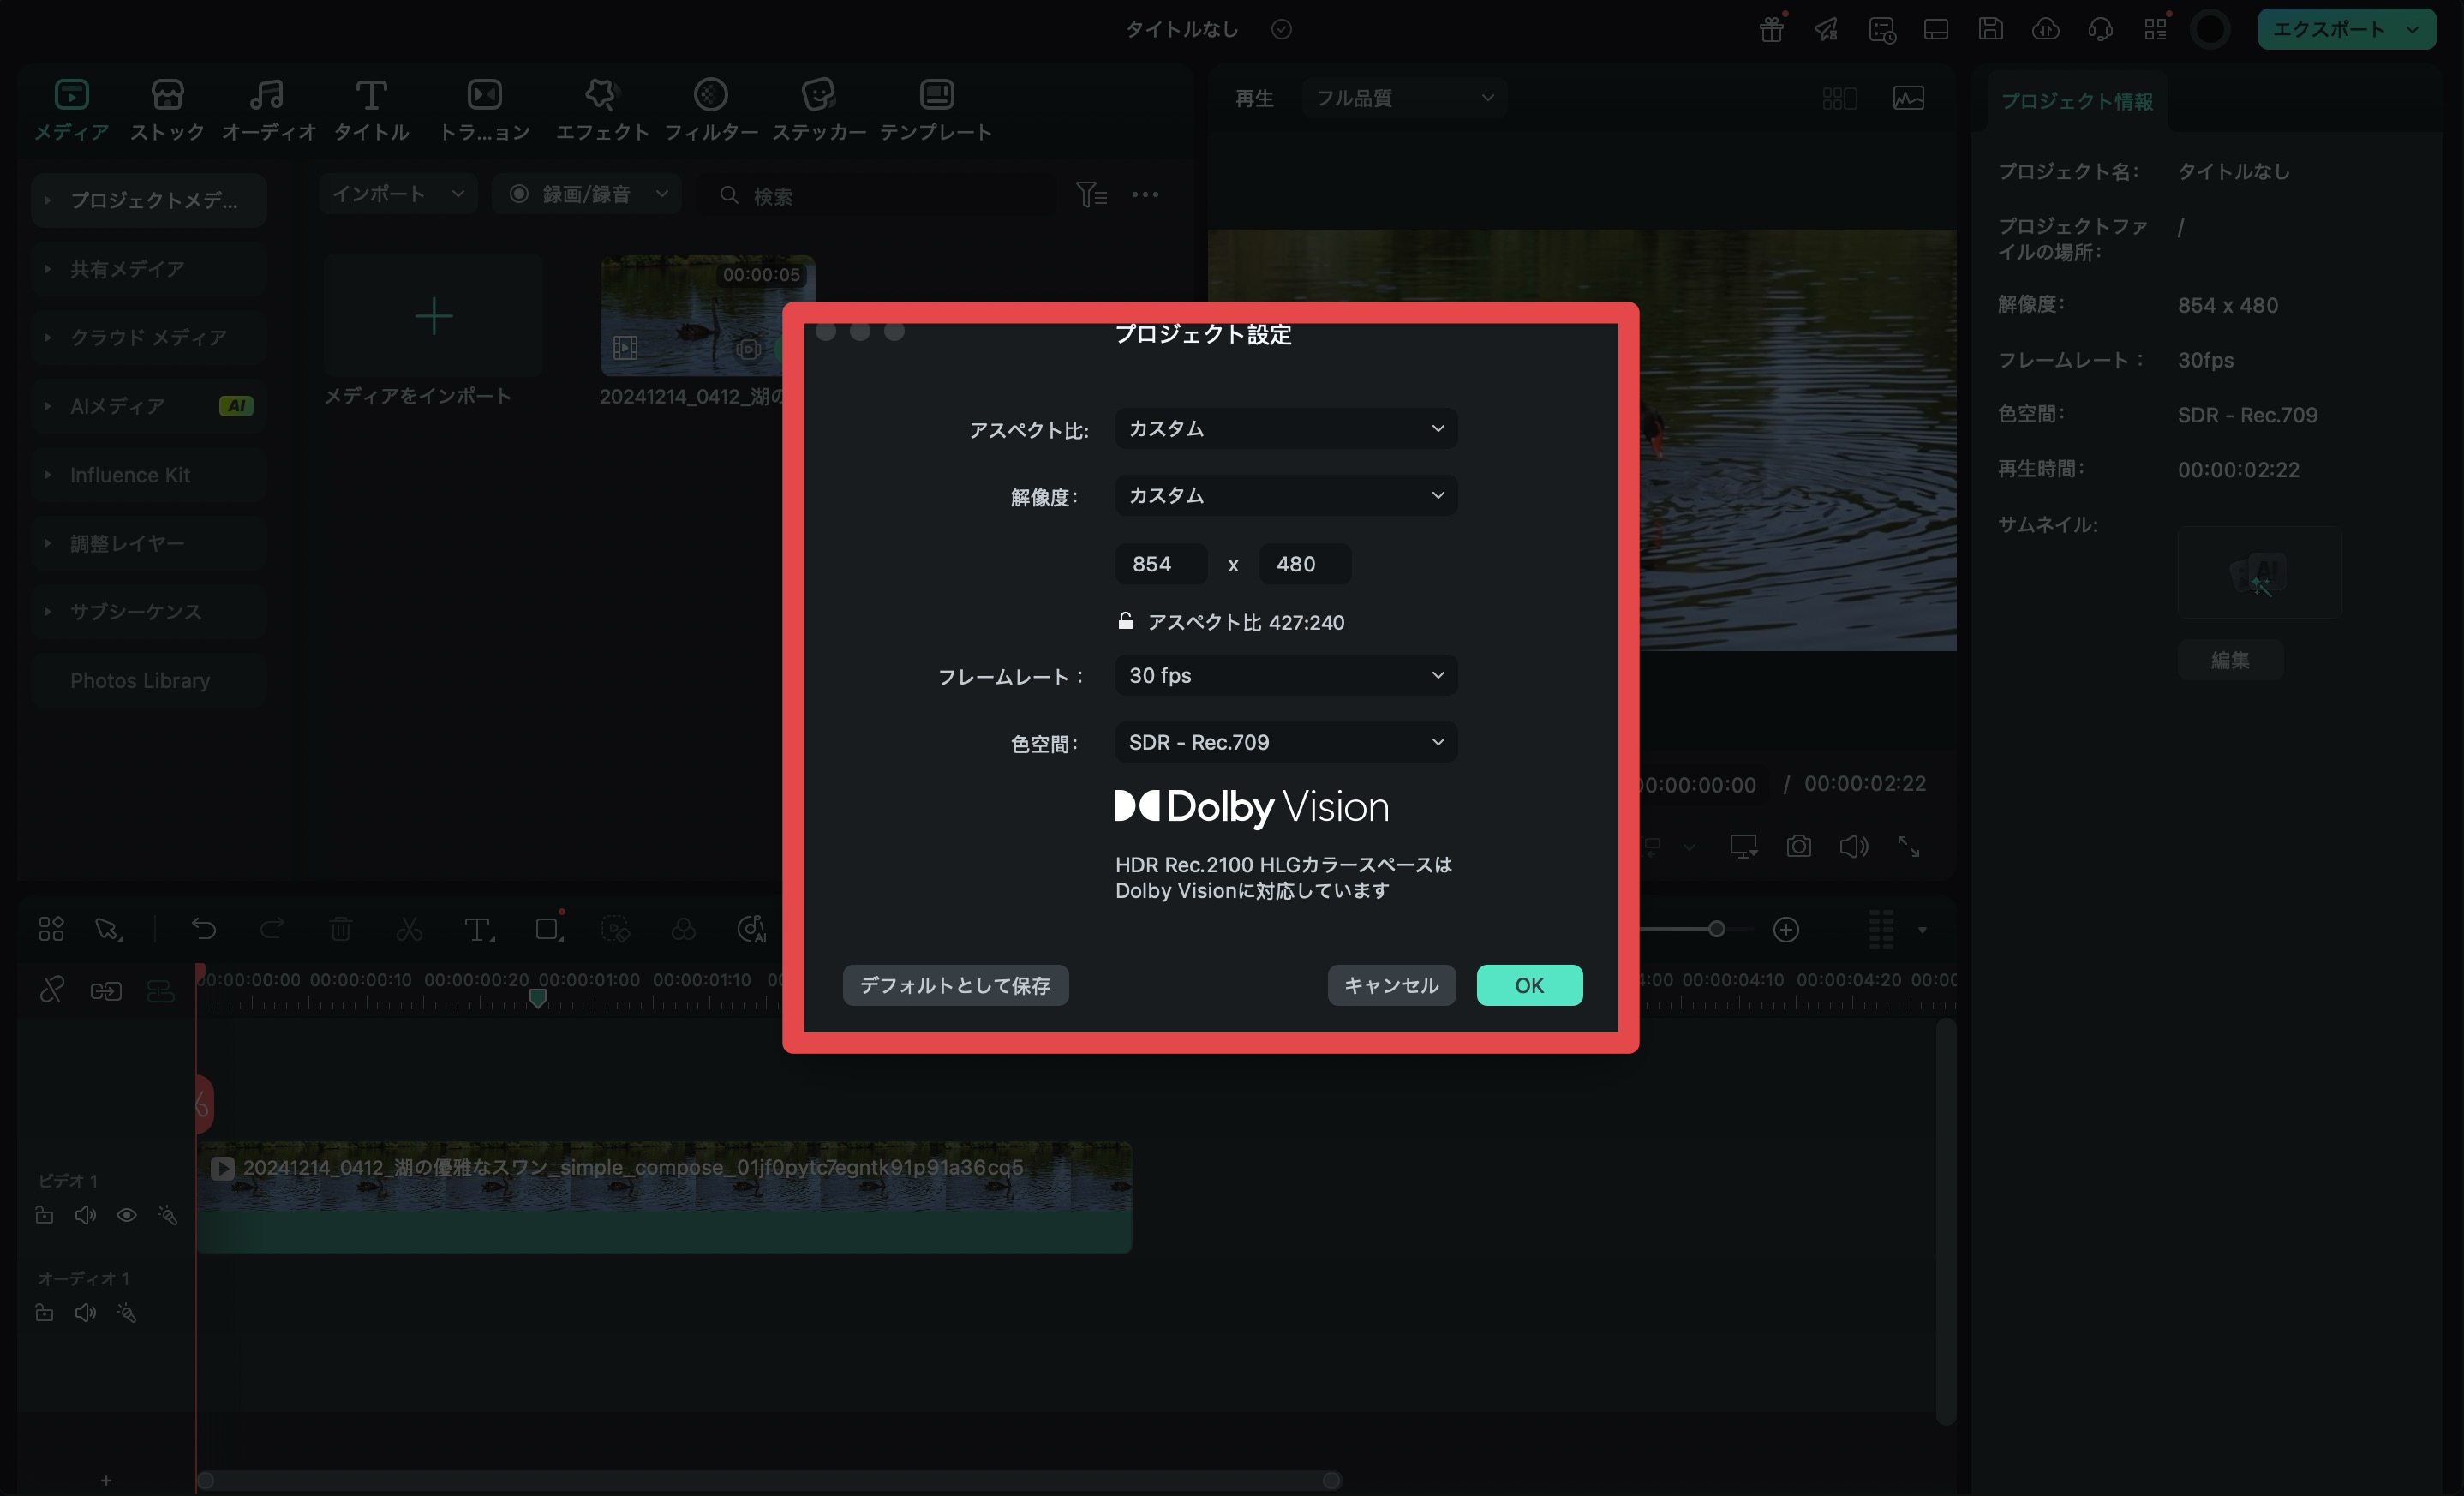Select Shared Media in sidebar

coord(148,269)
